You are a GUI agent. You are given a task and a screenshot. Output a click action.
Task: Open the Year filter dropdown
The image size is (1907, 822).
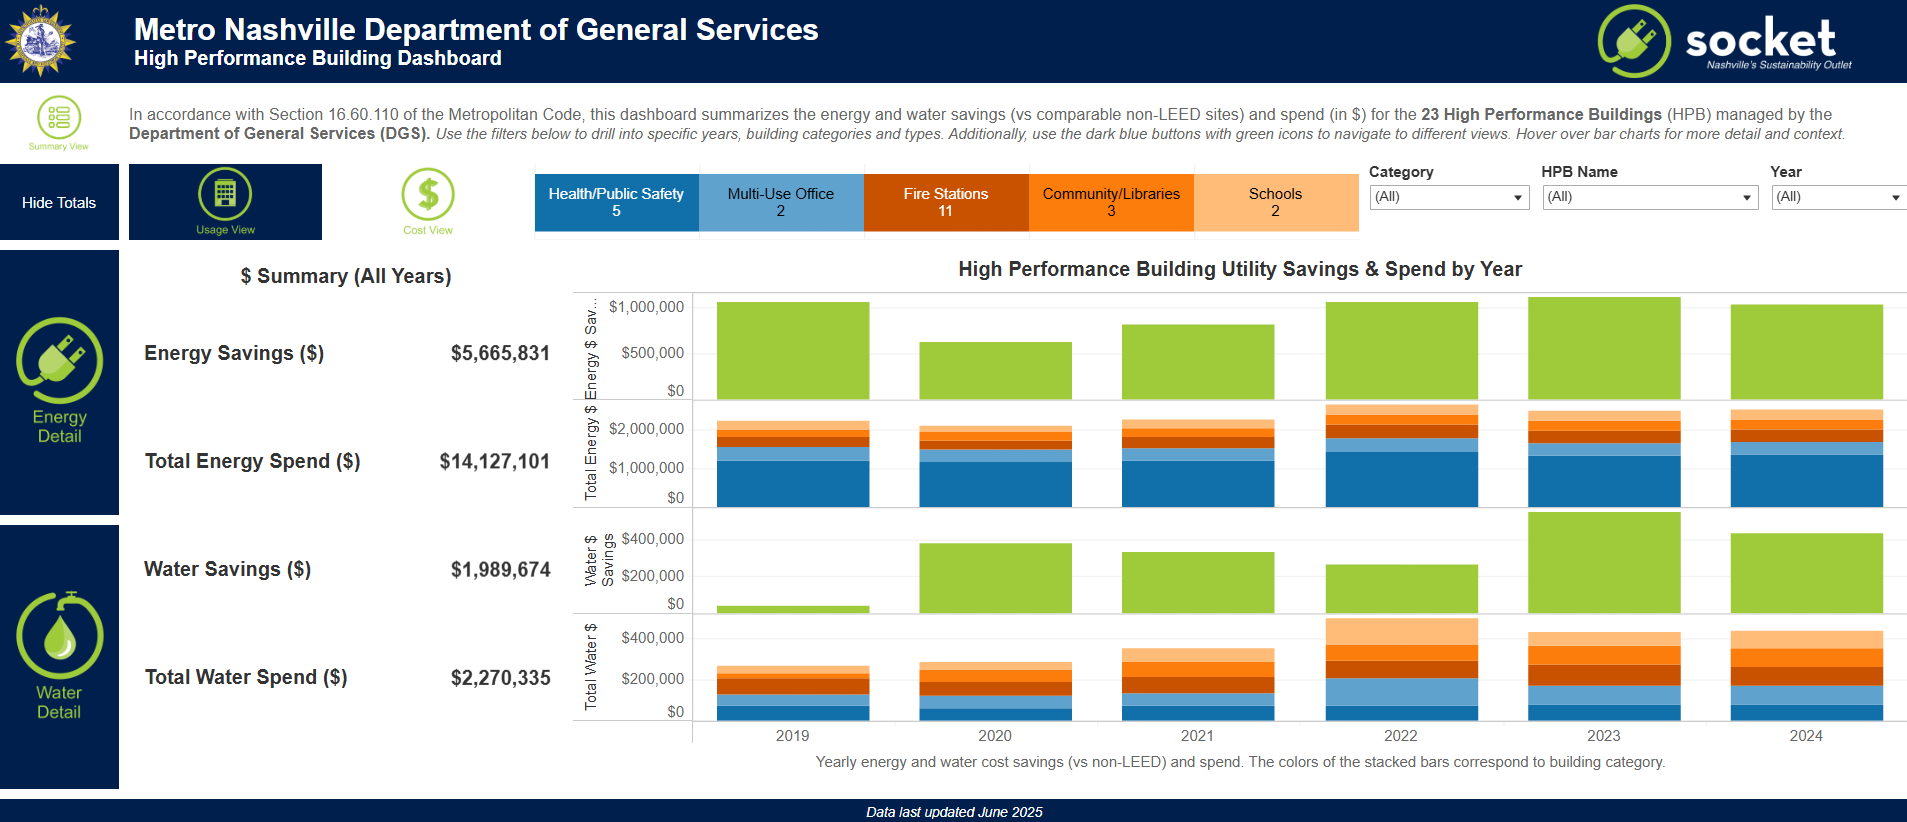(1838, 197)
